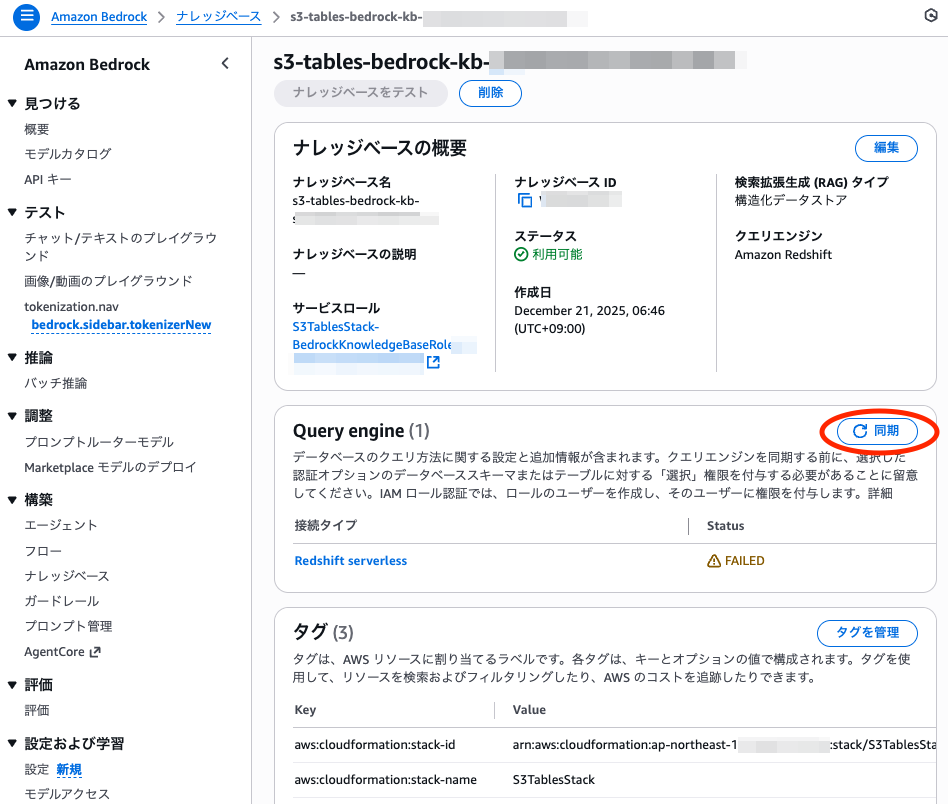This screenshot has height=804, width=948.
Task: Open the navigation hamburger menu
Action: [26, 17]
